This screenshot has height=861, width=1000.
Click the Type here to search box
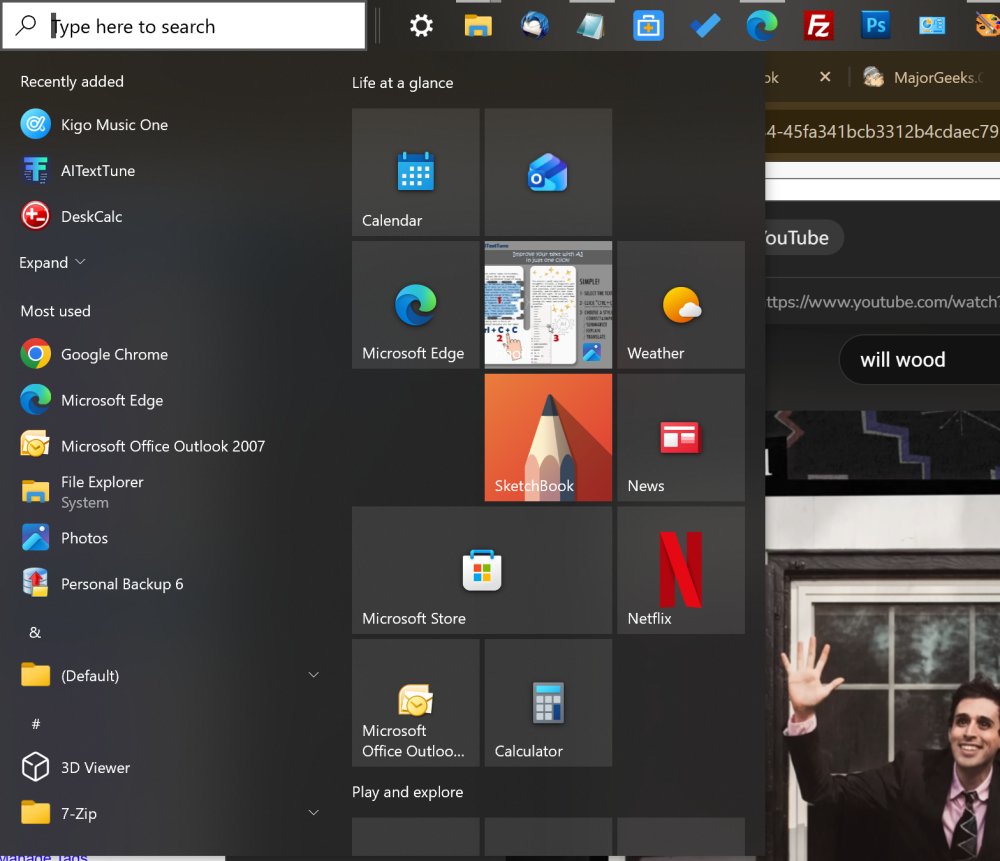(184, 26)
